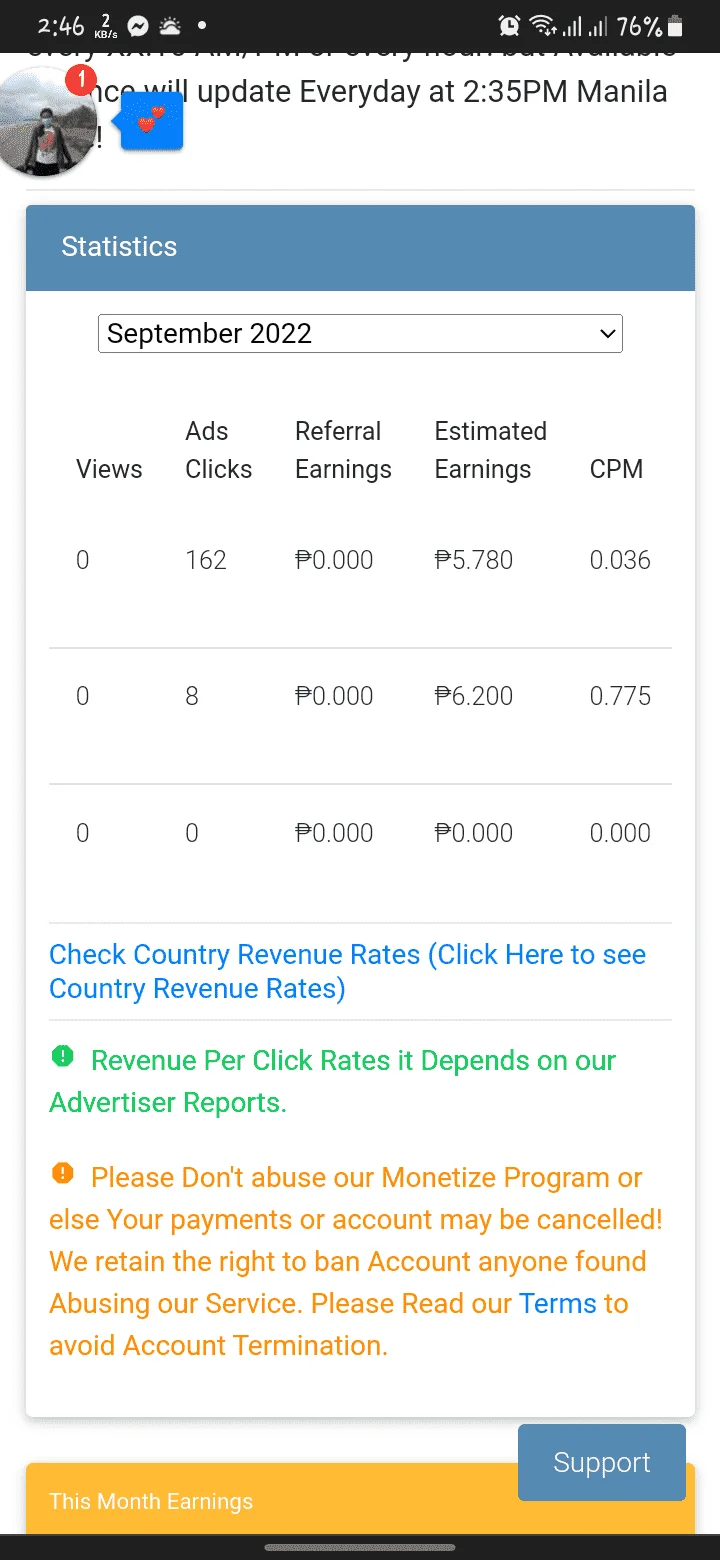This screenshot has height=1560, width=720.
Task: Tap the Support button
Action: (x=602, y=1462)
